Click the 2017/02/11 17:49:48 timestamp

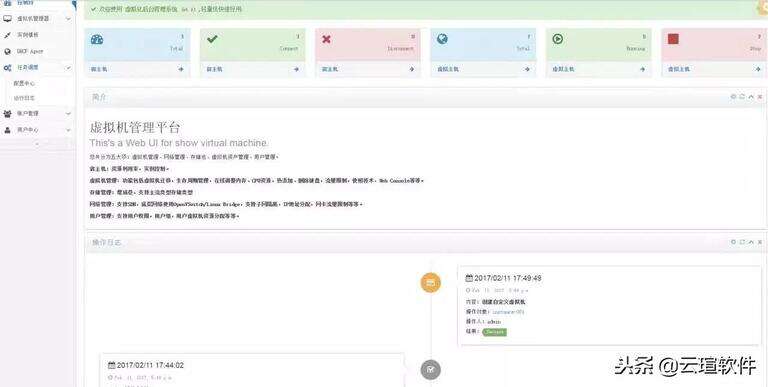[507, 278]
